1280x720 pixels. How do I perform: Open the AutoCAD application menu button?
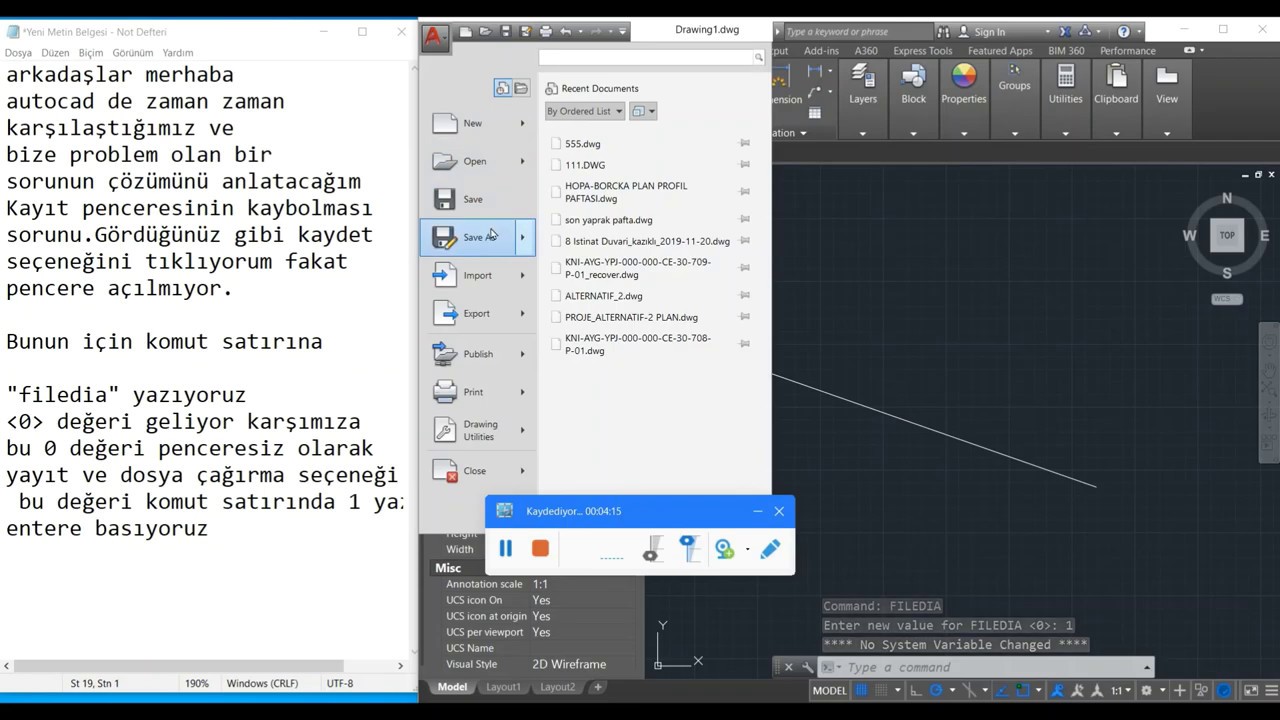coord(434,38)
